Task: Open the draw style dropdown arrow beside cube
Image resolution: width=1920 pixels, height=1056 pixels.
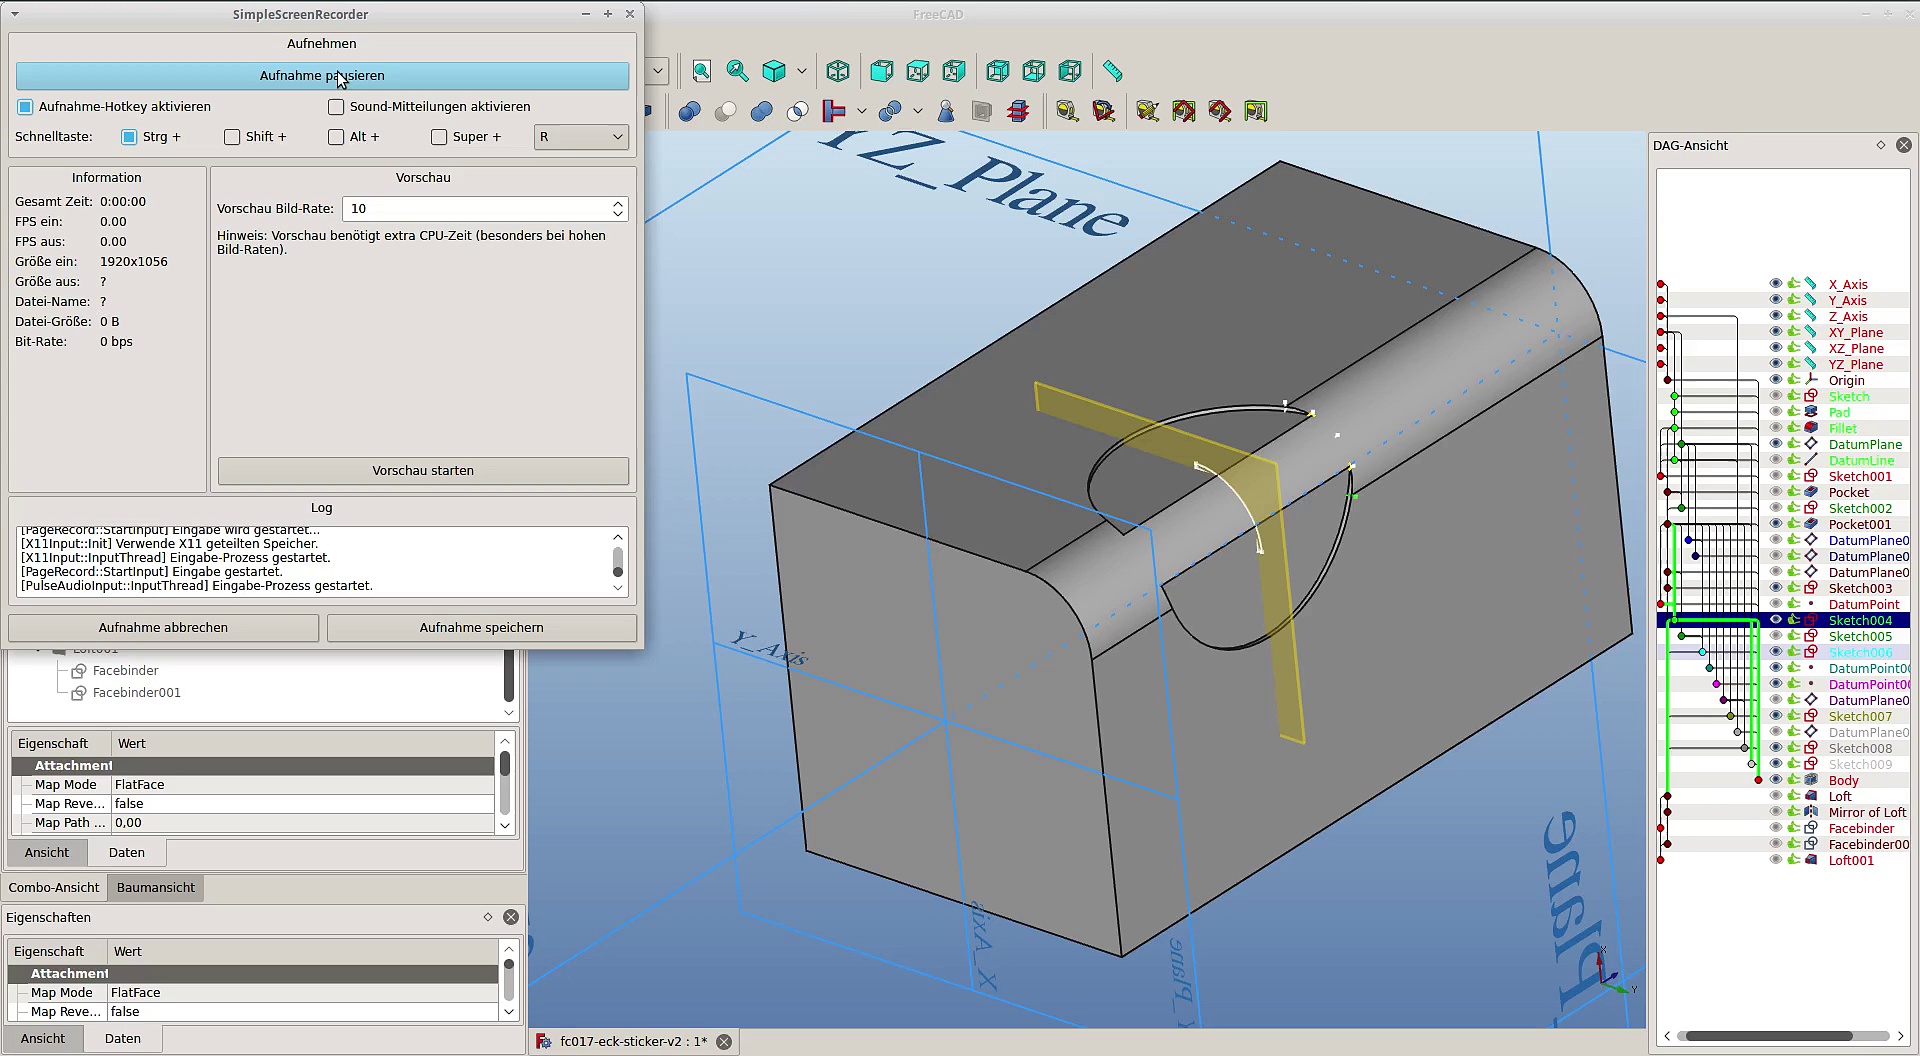Action: point(801,71)
